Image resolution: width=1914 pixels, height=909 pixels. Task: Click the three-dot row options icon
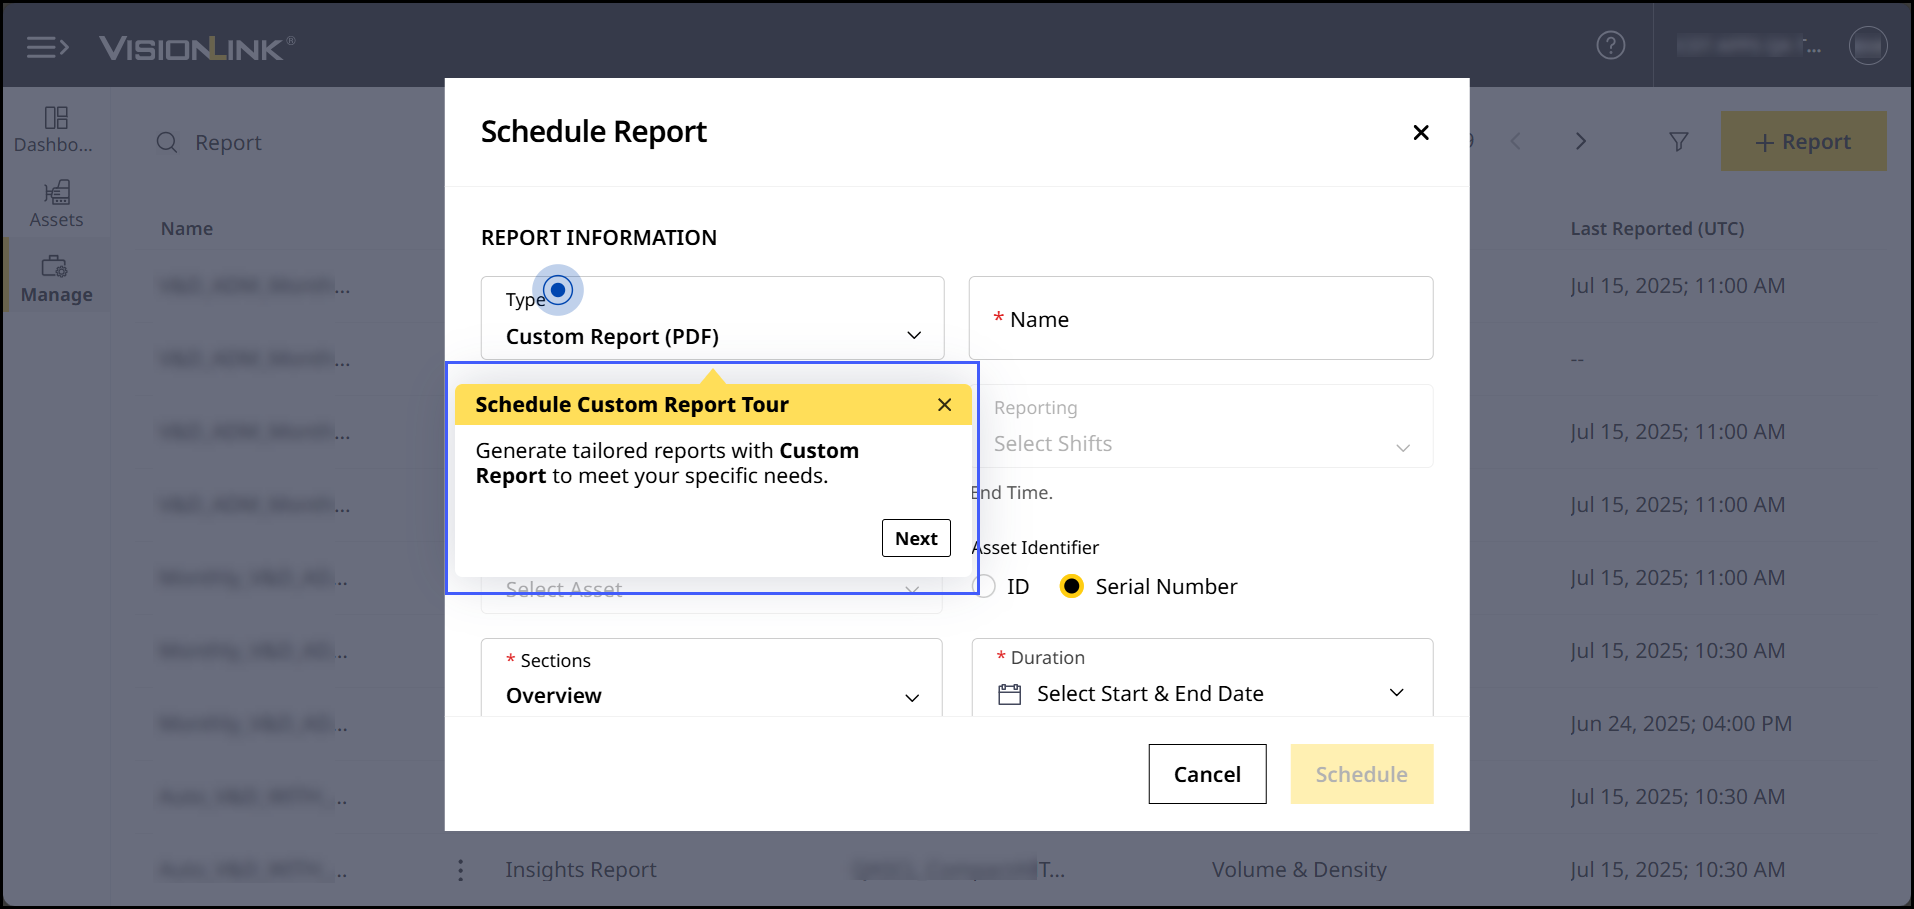[460, 870]
